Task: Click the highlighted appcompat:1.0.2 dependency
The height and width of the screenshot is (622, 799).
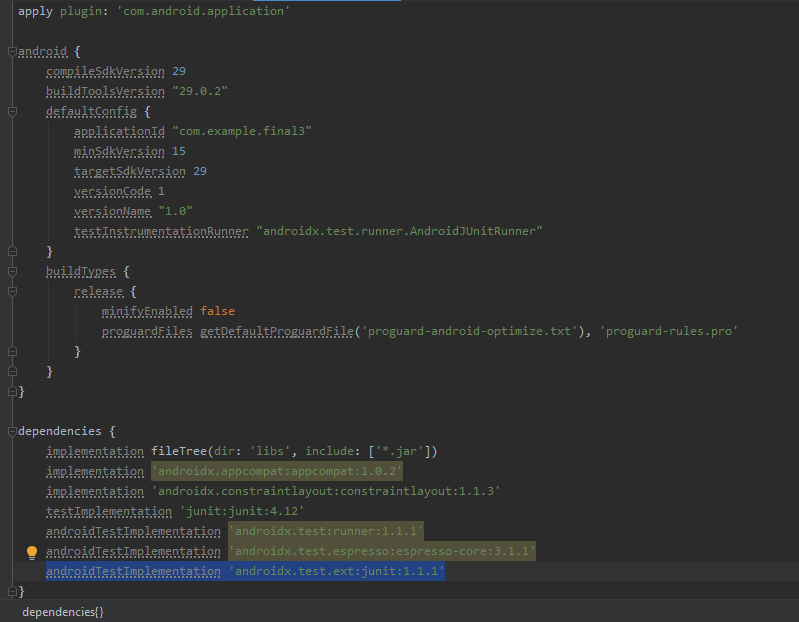Action: point(277,471)
